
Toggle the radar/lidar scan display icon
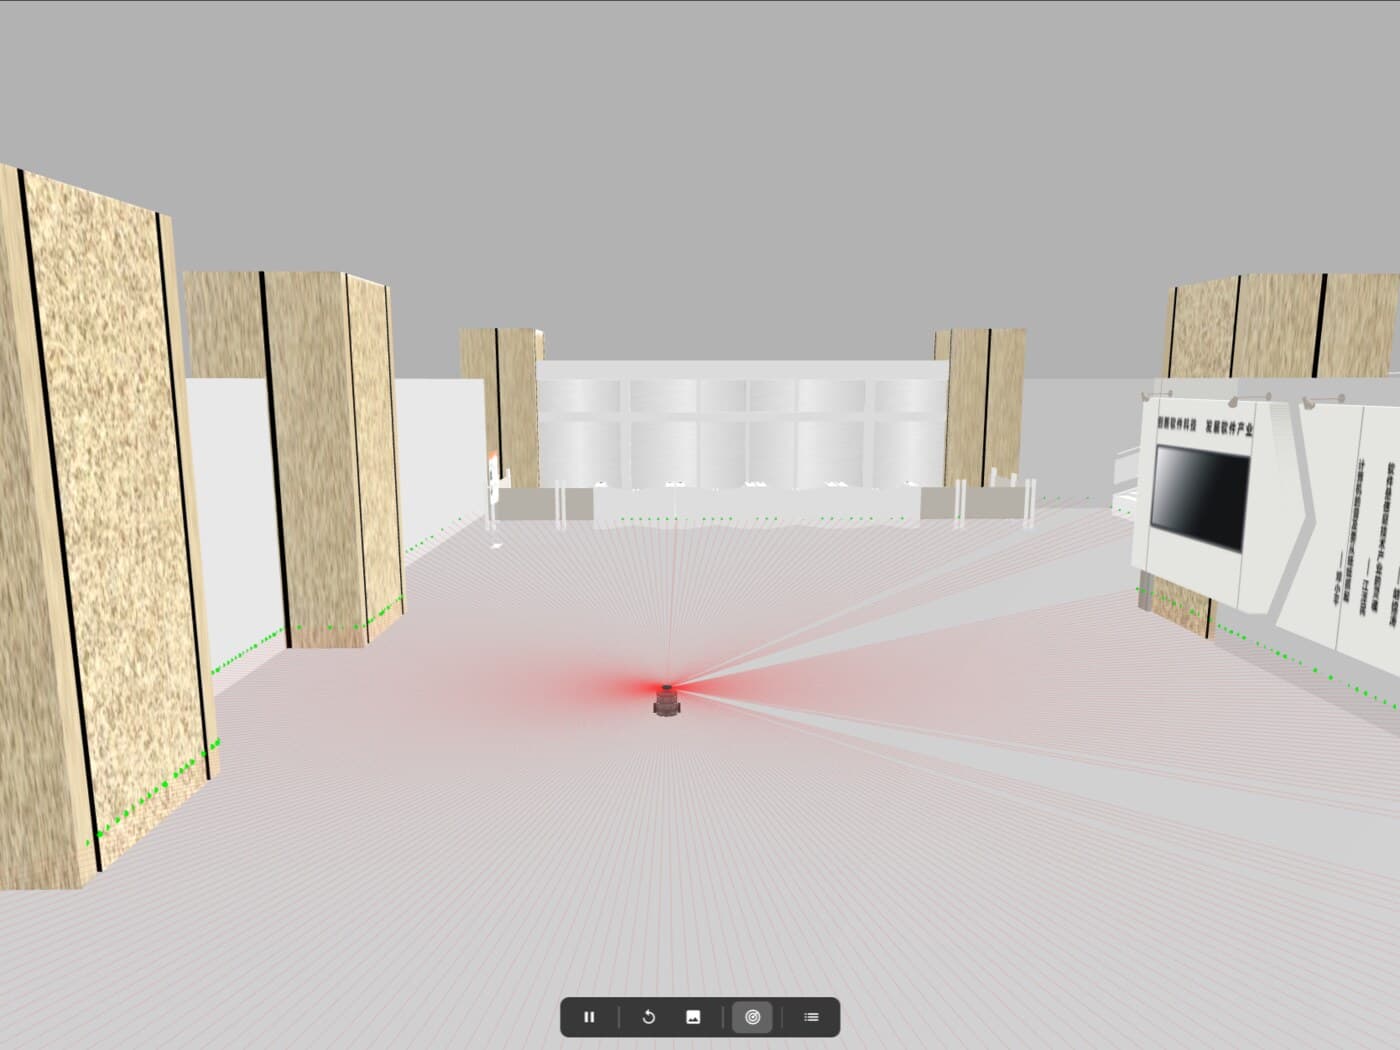pos(753,1017)
